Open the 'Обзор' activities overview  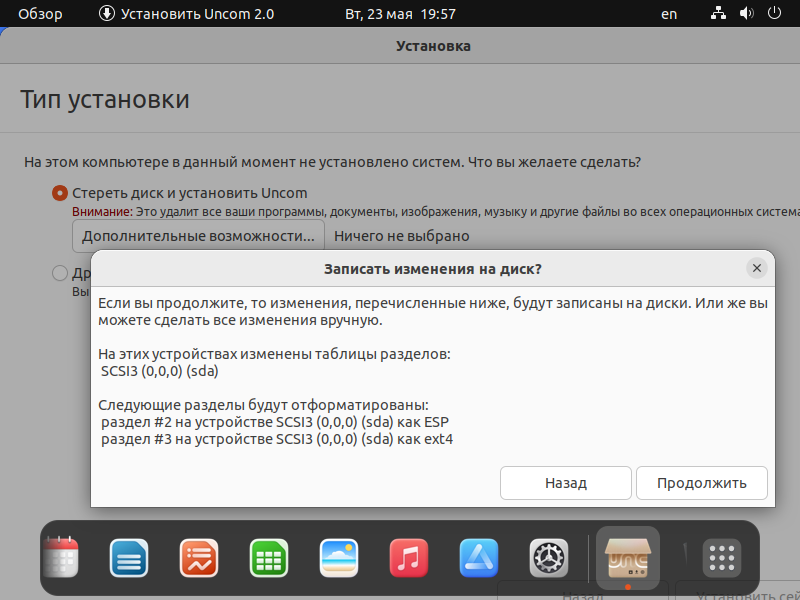[40, 14]
